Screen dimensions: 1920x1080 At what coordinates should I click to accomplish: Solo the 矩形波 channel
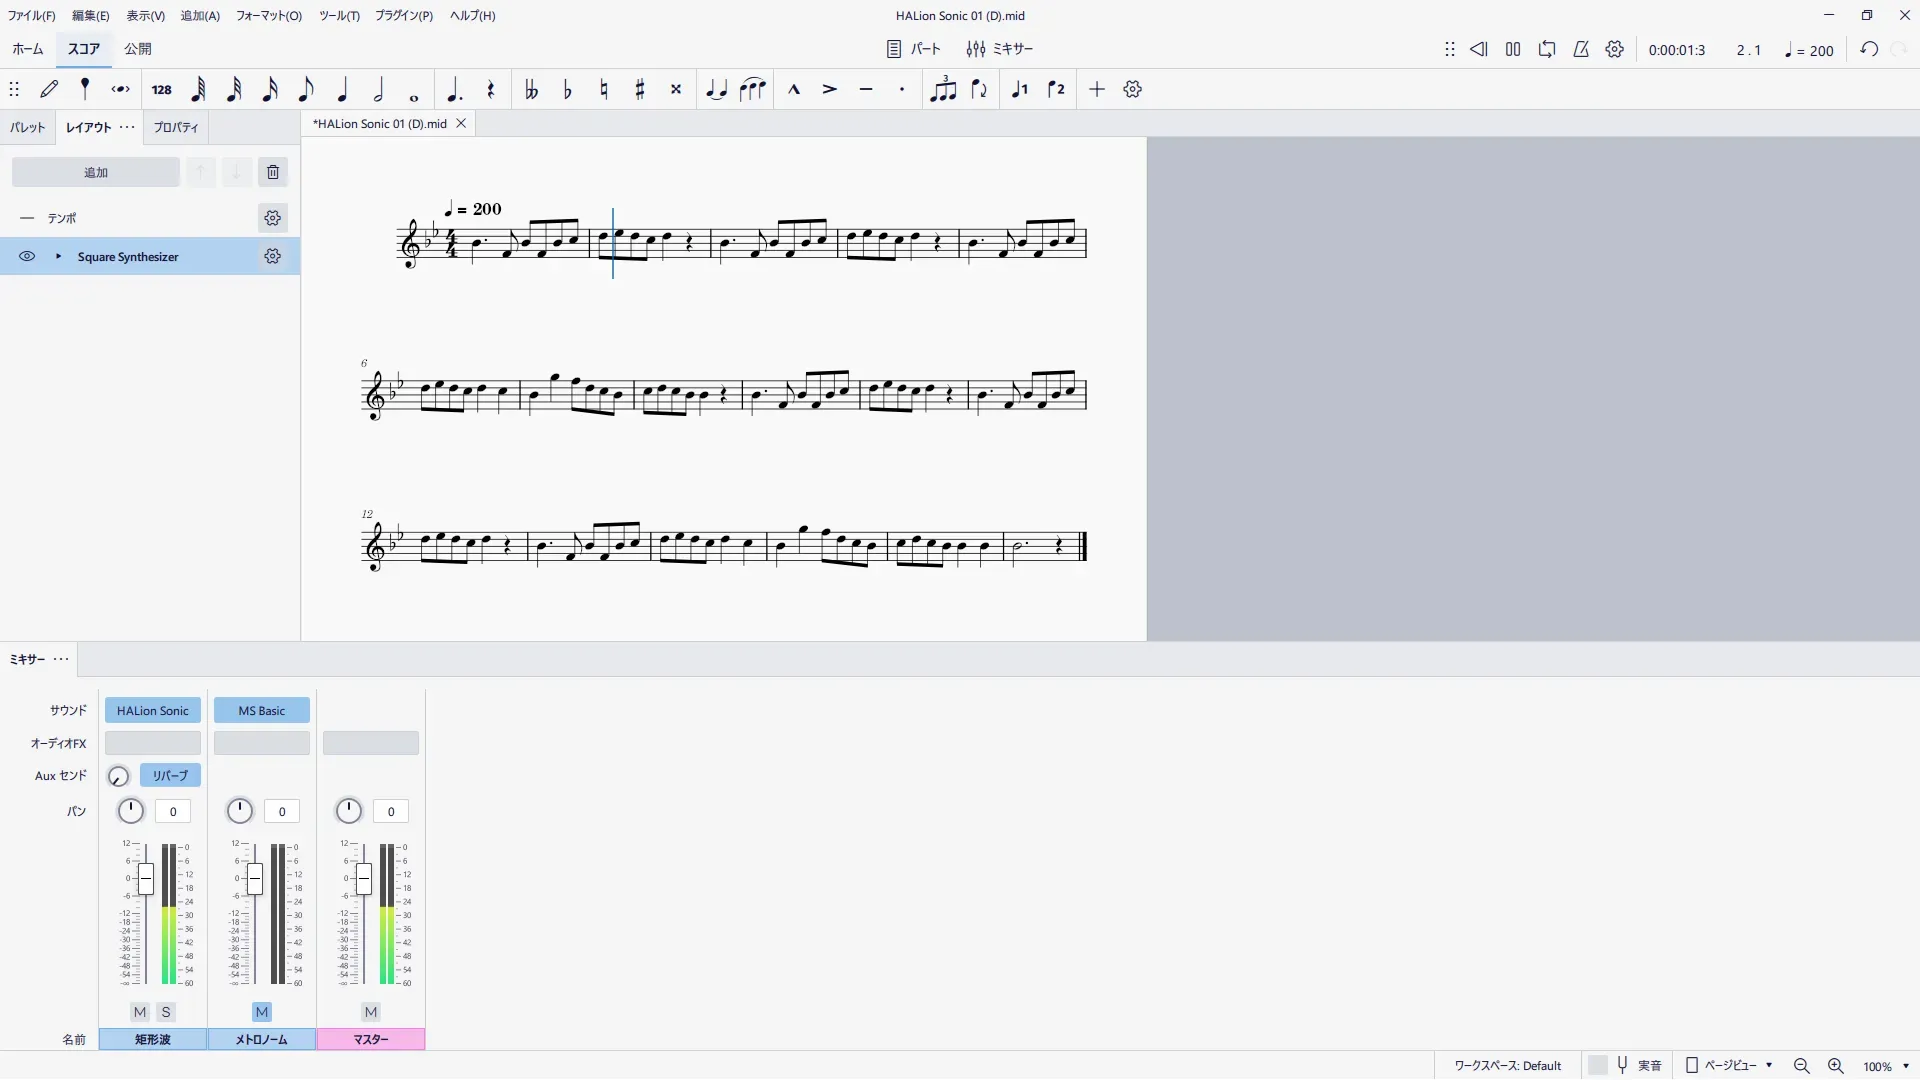(166, 1012)
